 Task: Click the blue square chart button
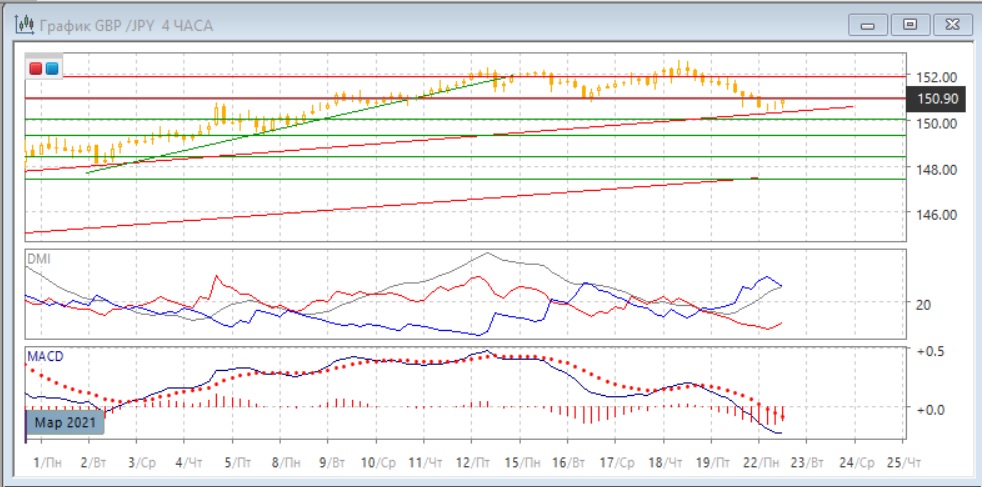(52, 69)
